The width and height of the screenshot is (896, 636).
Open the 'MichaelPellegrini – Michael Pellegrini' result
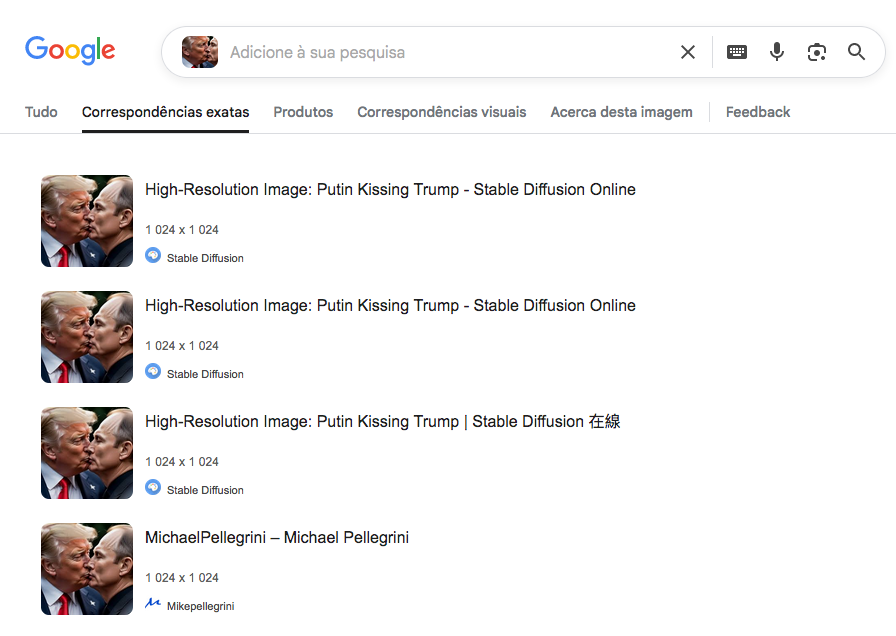(277, 538)
